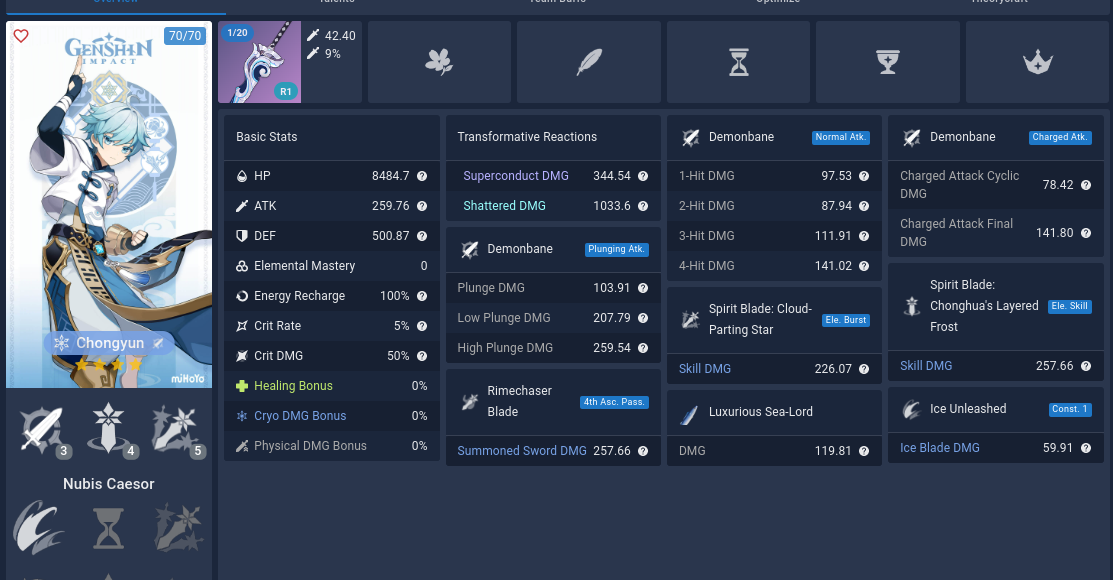The image size is (1113, 580).
Task: Click the Shattered DMG link
Action: click(504, 206)
